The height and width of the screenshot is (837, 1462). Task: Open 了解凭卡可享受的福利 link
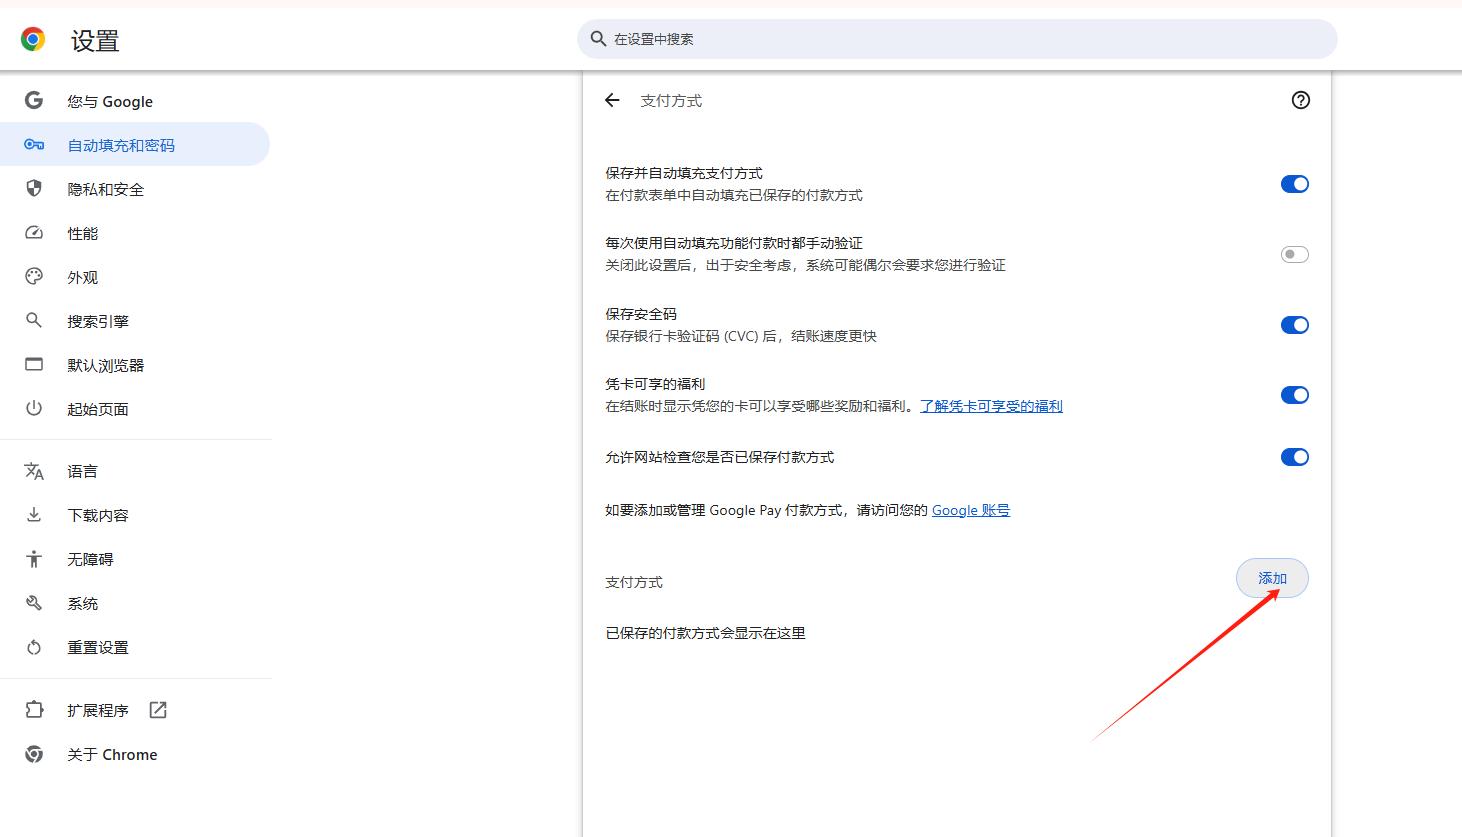click(x=991, y=406)
